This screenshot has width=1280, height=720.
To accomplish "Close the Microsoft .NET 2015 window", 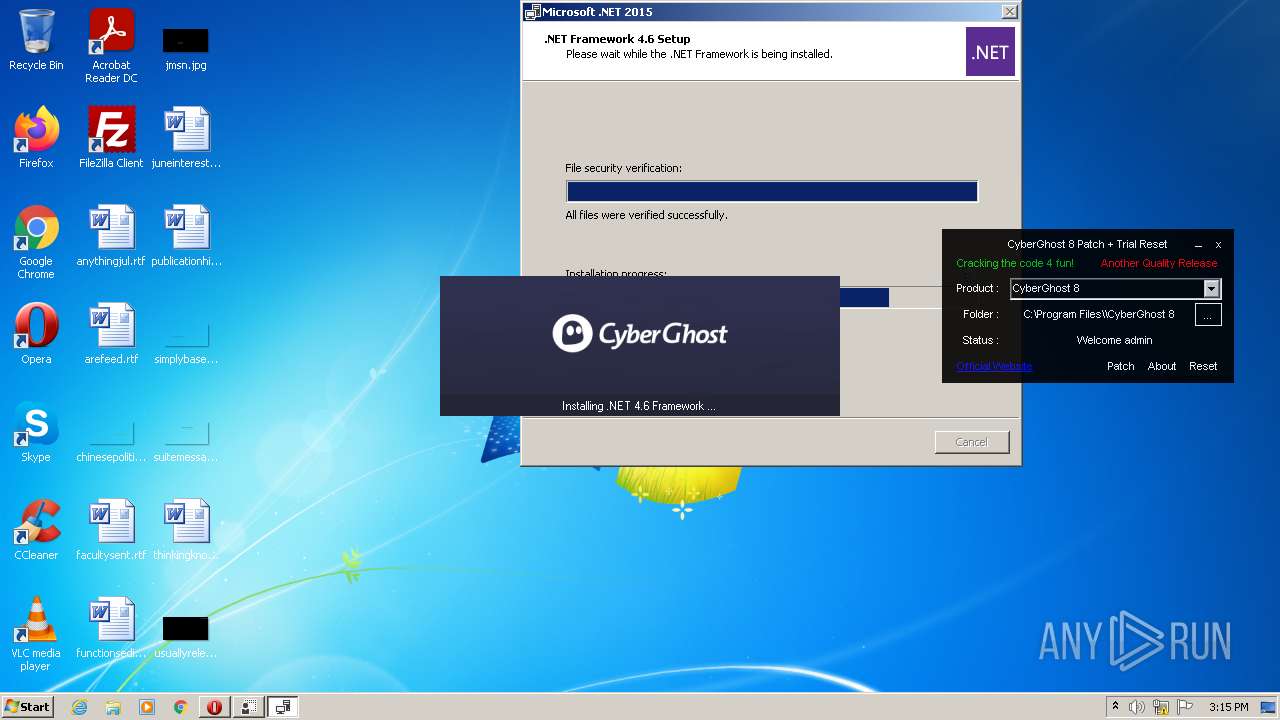I will pyautogui.click(x=1009, y=12).
